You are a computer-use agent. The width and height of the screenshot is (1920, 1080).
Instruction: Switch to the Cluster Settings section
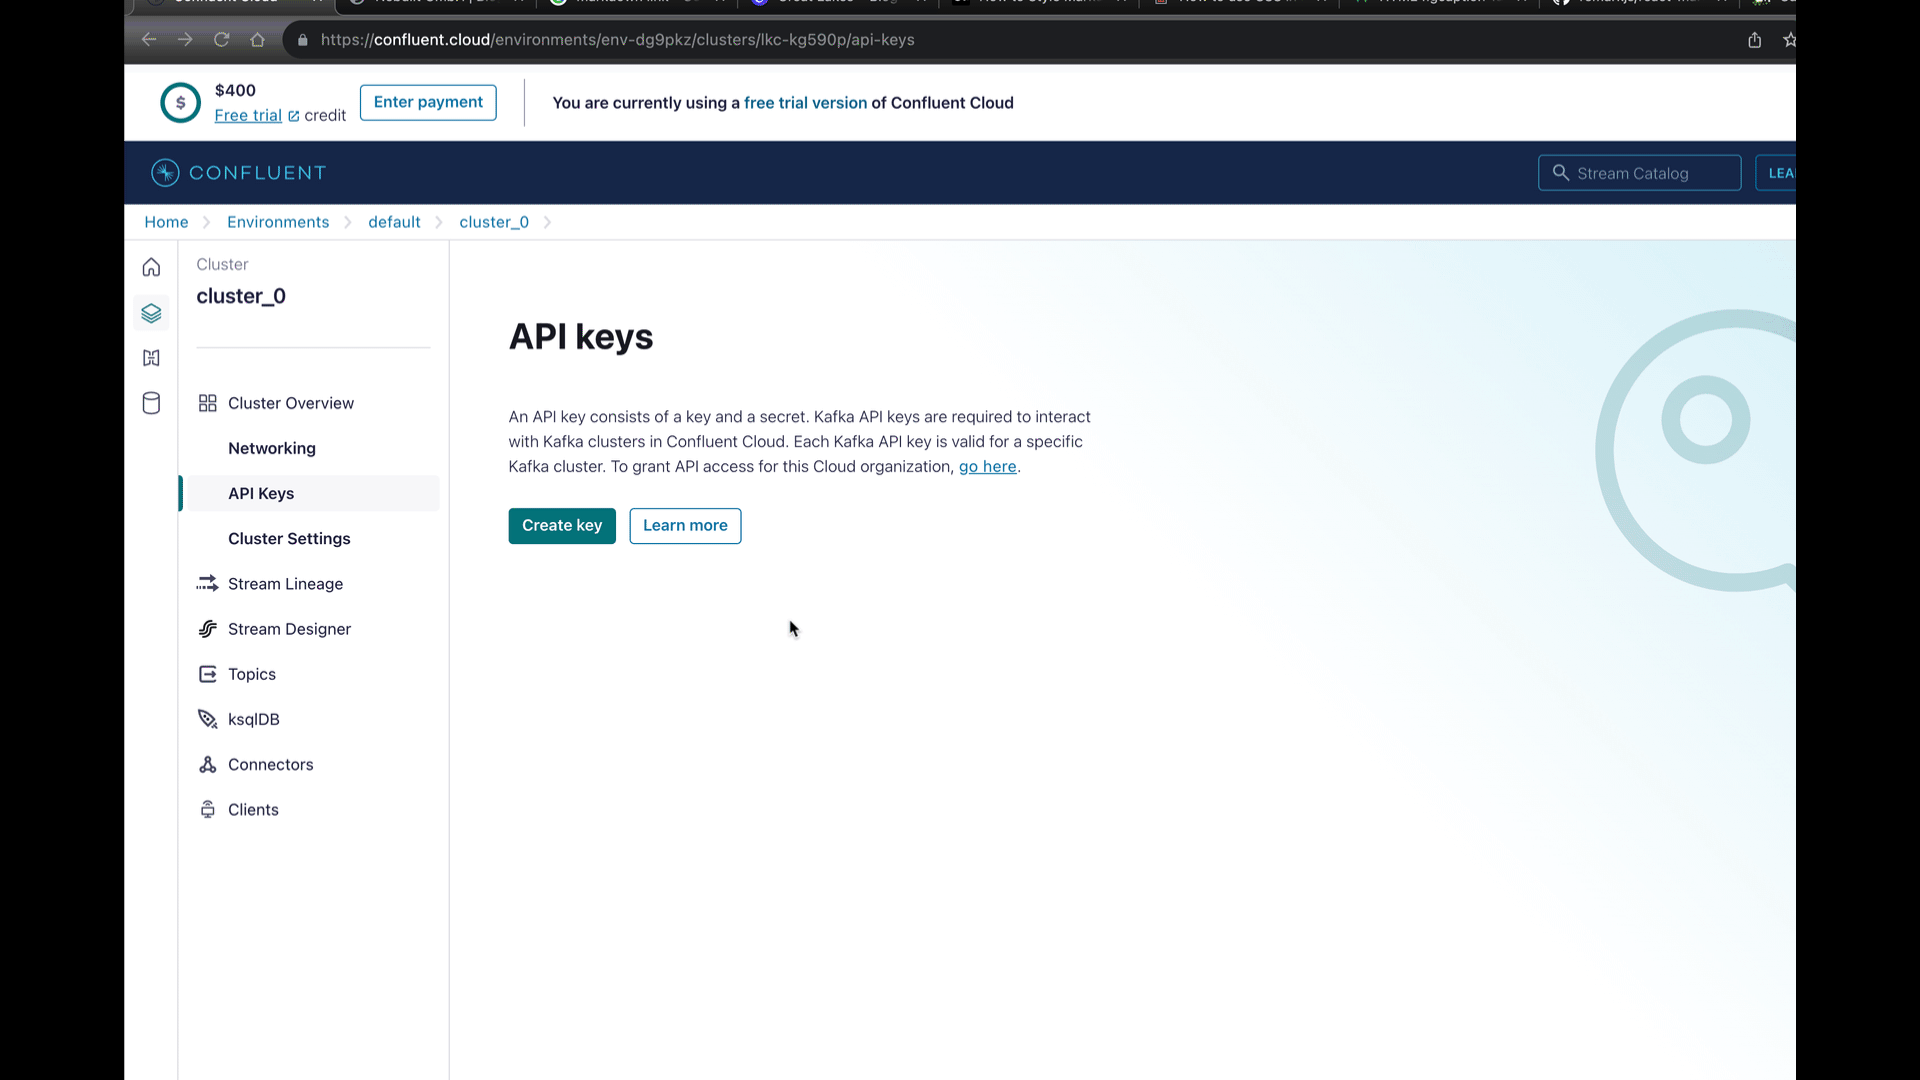289,538
